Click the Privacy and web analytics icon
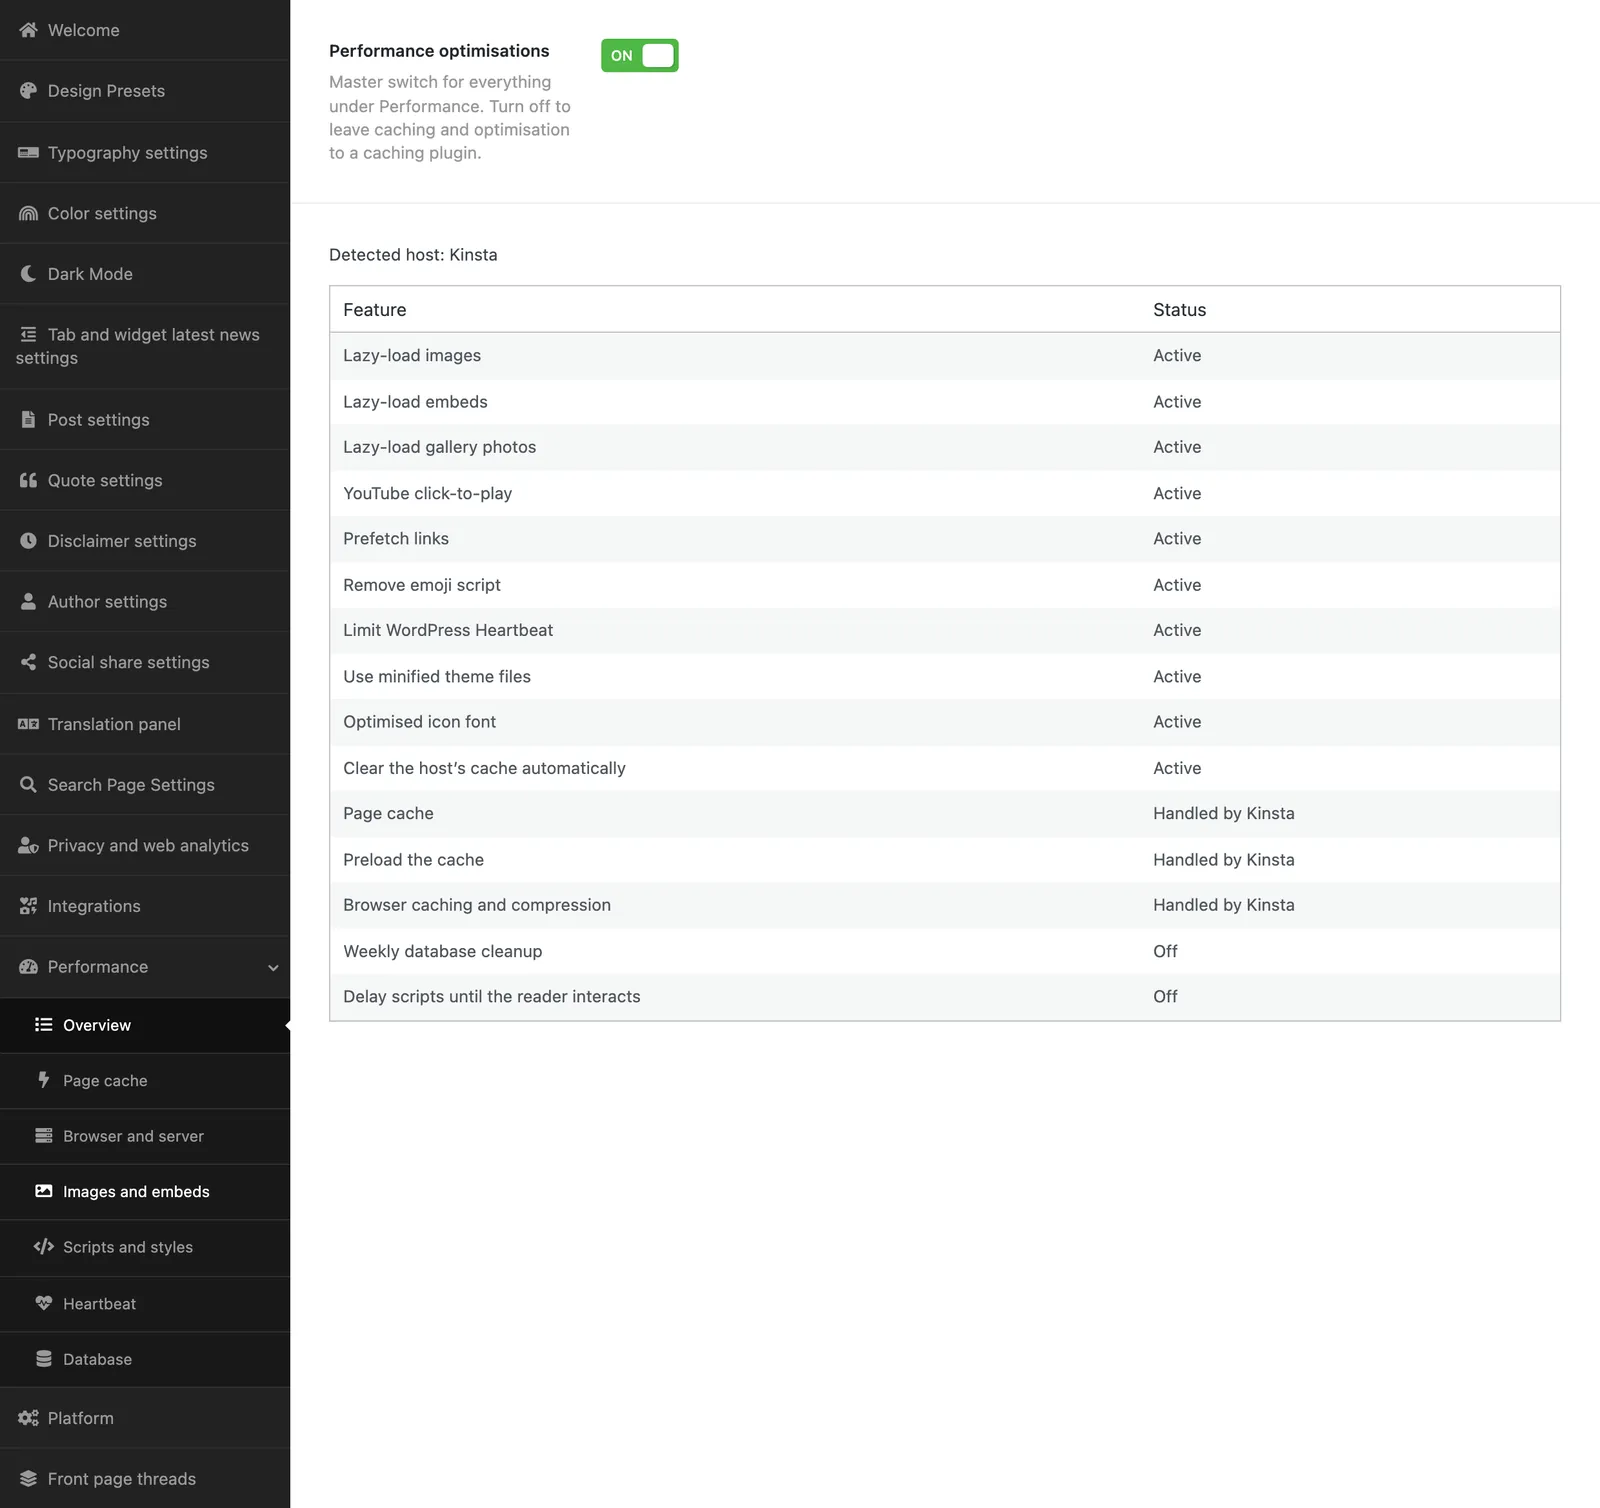The image size is (1600, 1508). tap(28, 846)
